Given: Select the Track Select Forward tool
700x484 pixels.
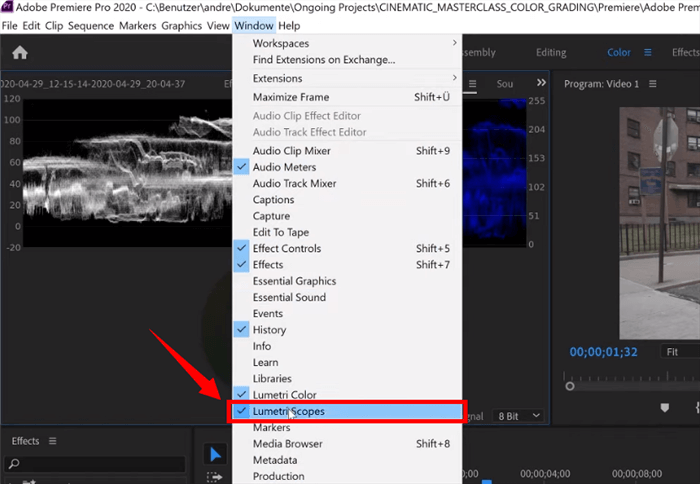Looking at the screenshot, I should (215, 477).
